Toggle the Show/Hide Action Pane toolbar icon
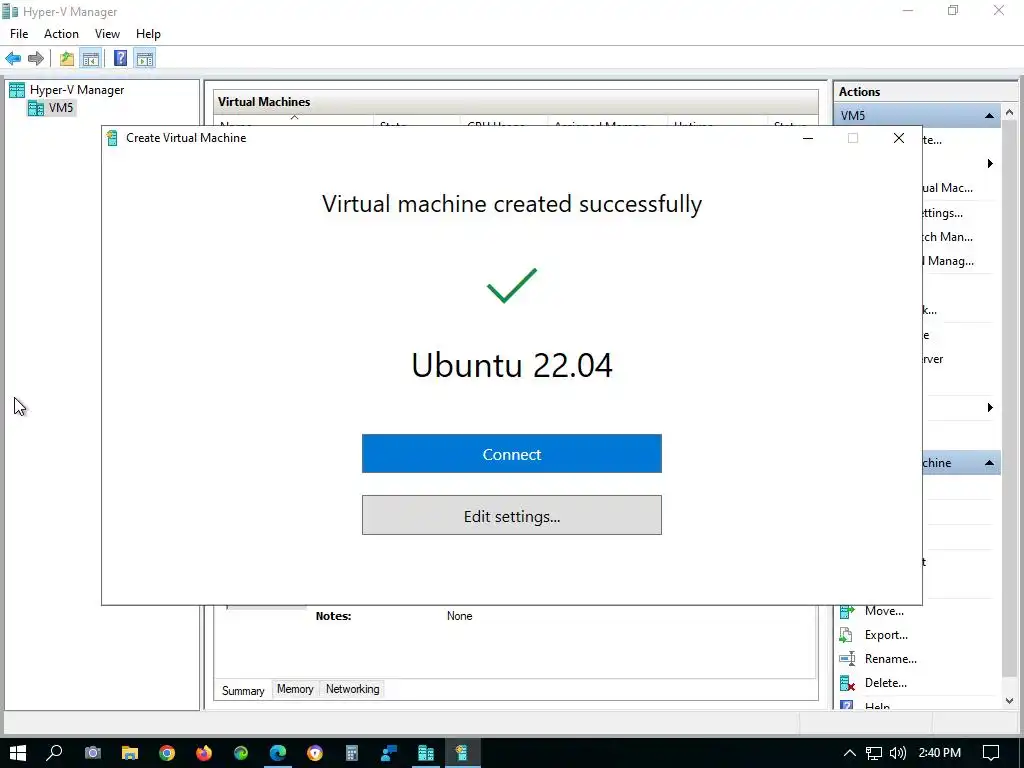The width and height of the screenshot is (1024, 768). click(145, 59)
